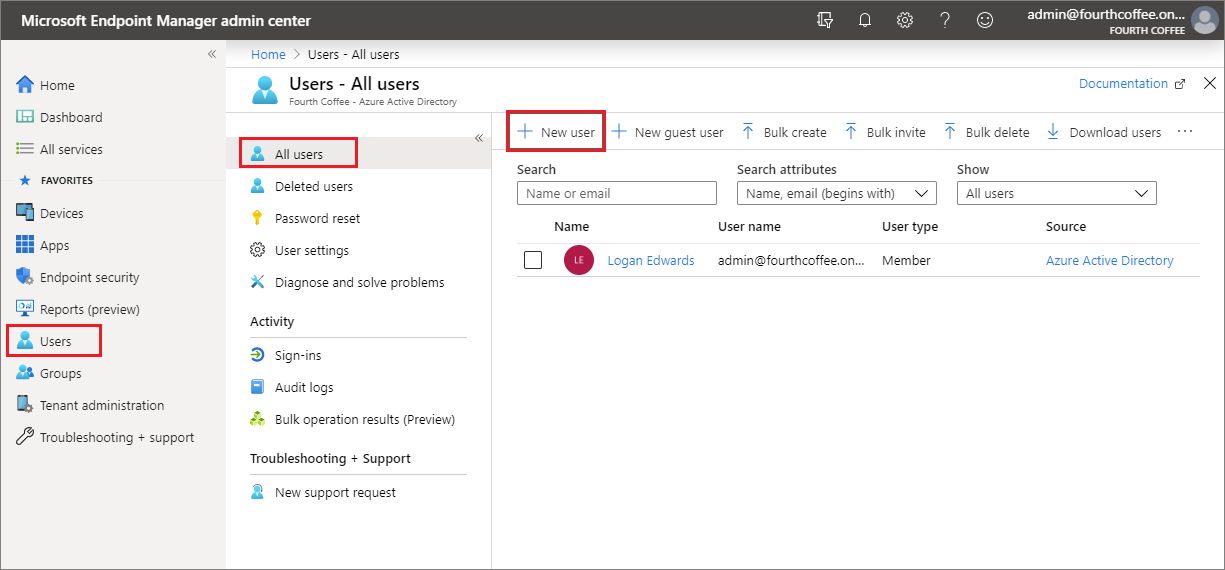Open New support request menu item
The image size is (1225, 570).
coord(335,492)
